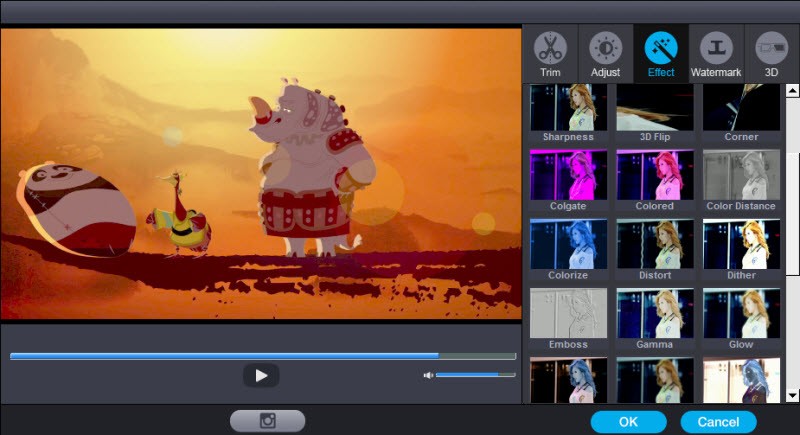Click the Cancel button
Viewport: 800px width, 435px height.
pos(718,422)
